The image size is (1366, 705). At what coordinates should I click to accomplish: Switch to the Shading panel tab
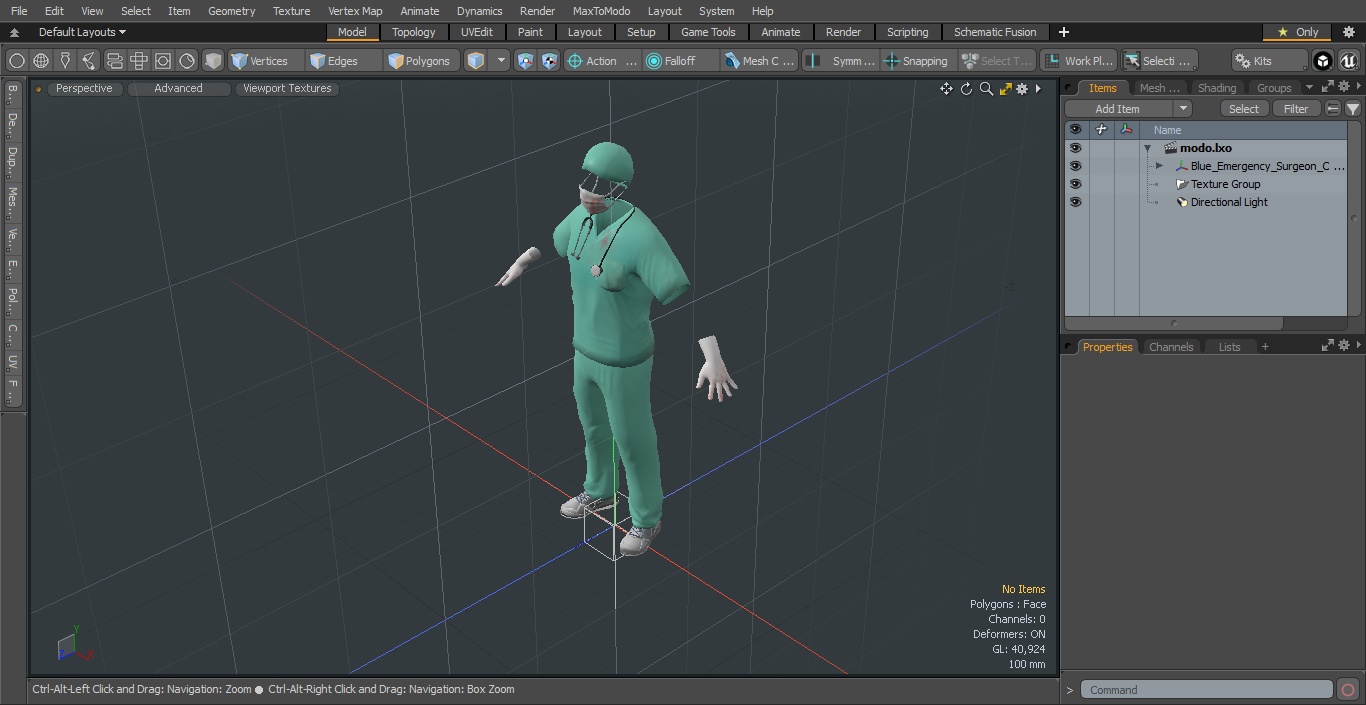(1217, 88)
